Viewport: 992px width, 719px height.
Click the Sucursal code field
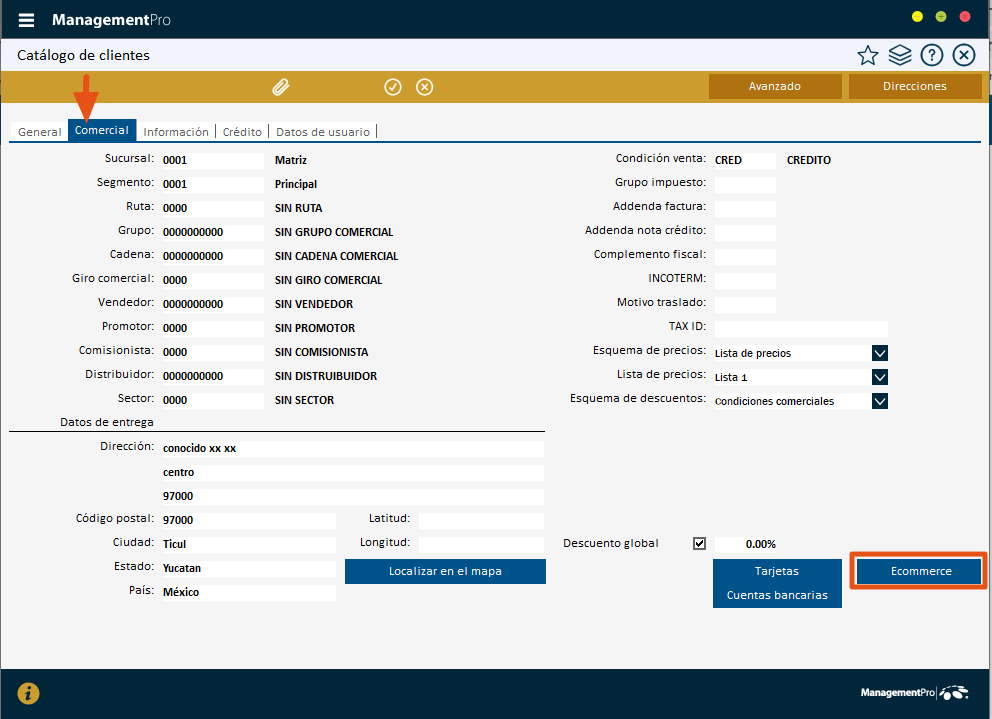[213, 160]
